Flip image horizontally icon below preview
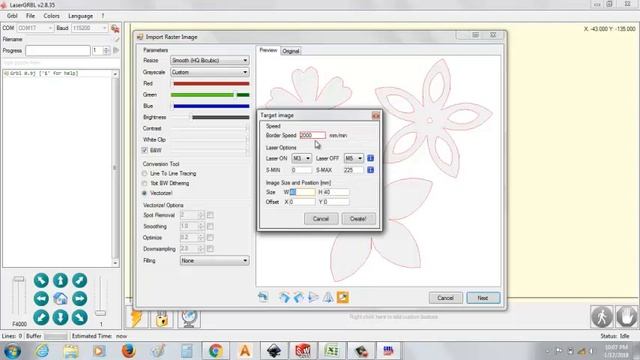Viewport: 640px width, 360px height. coord(313,297)
